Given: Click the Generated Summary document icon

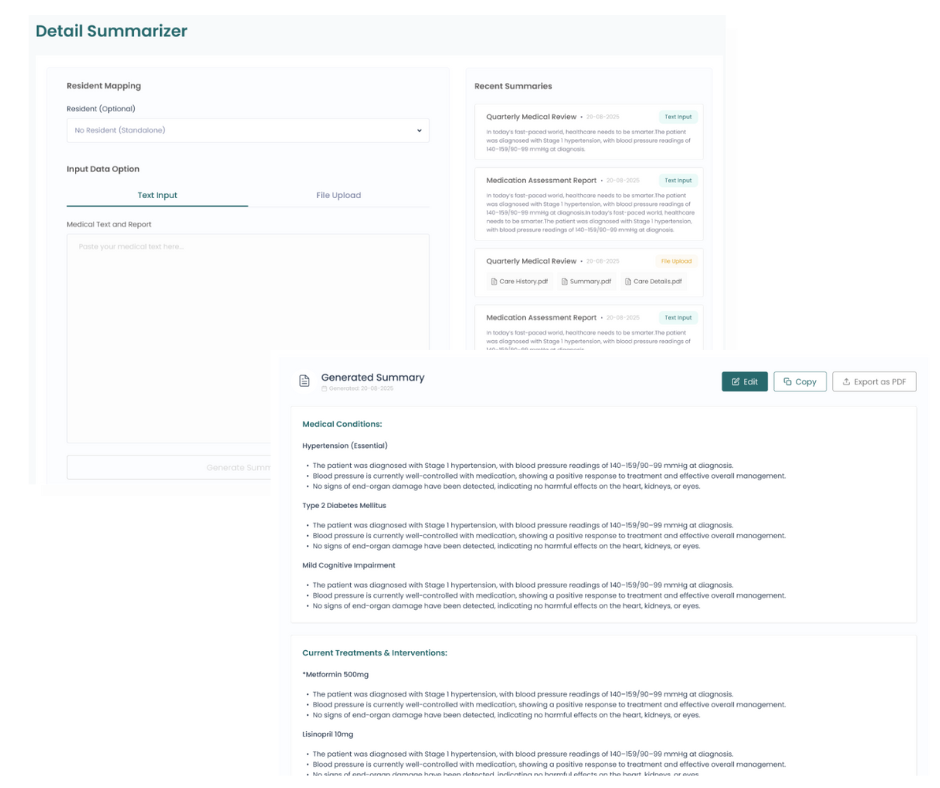Looking at the screenshot, I should [305, 381].
